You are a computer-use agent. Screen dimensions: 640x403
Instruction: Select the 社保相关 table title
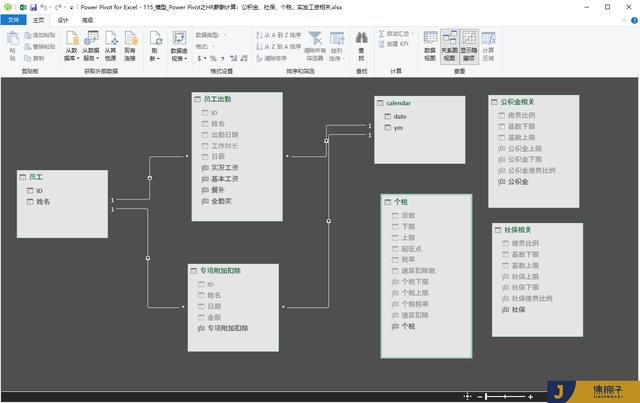(518, 230)
